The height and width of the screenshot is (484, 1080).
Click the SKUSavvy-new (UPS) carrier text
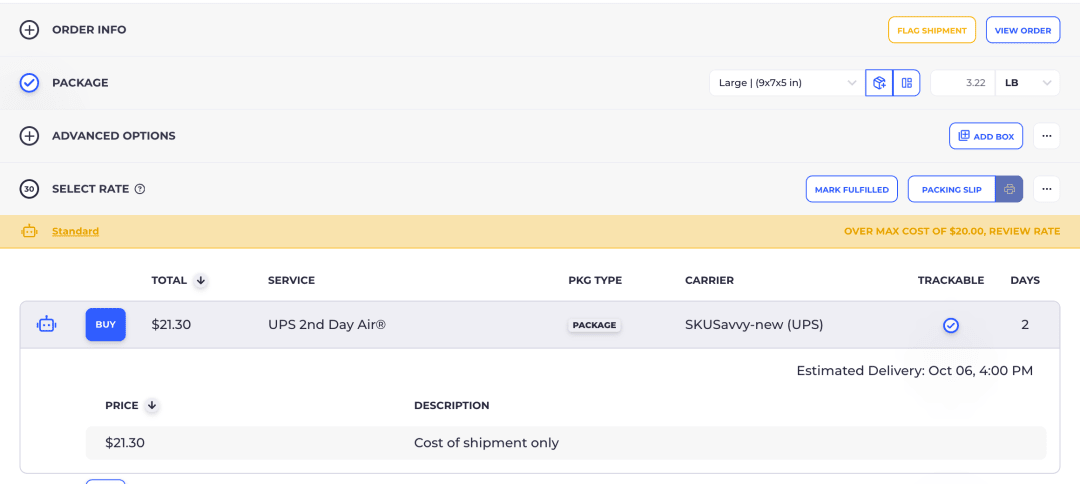tap(754, 324)
